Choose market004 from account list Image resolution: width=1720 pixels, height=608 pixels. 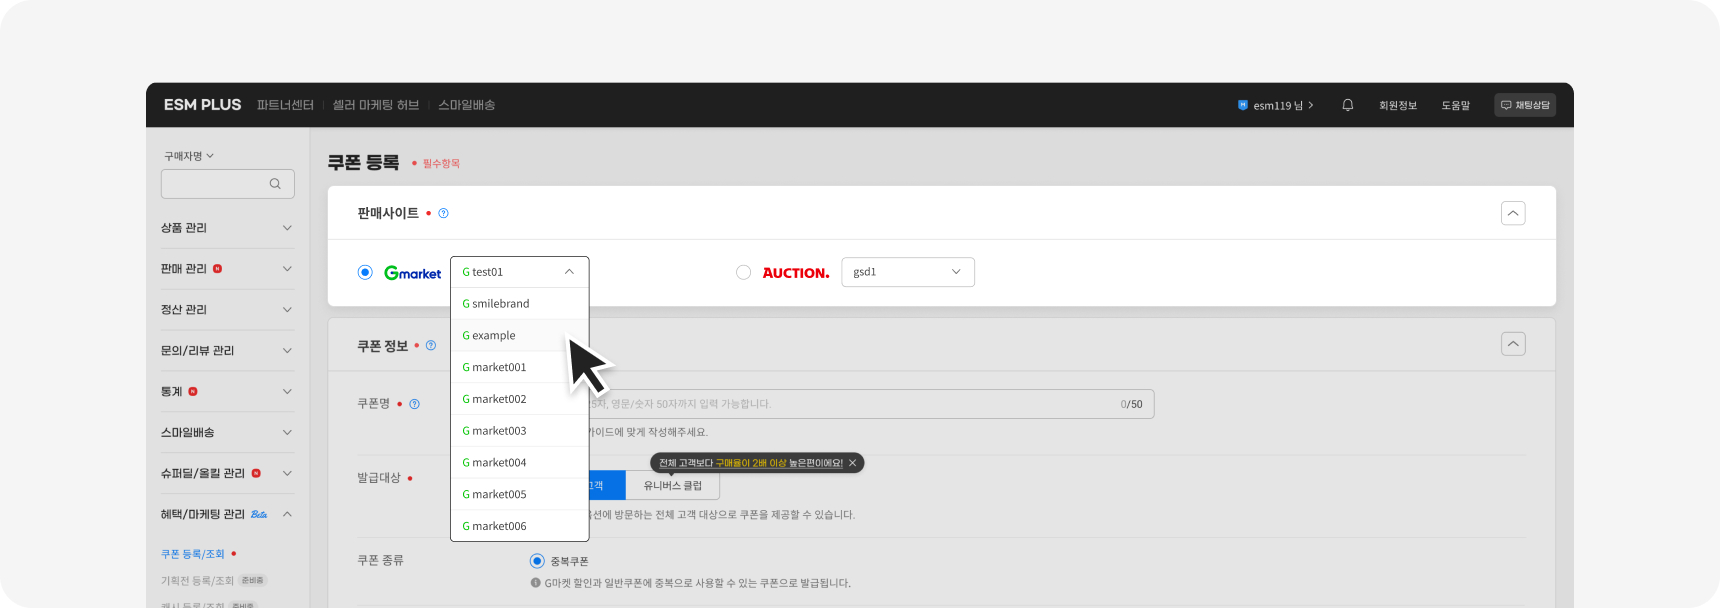[x=520, y=463]
